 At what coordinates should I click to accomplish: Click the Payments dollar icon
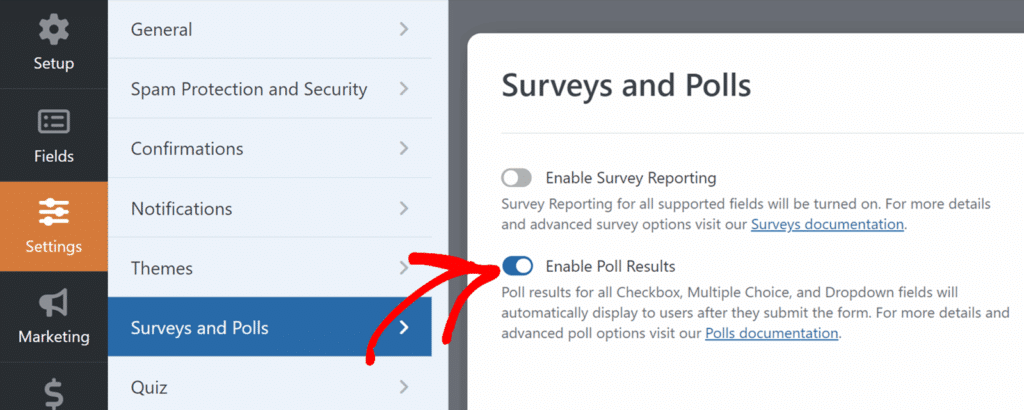53,393
